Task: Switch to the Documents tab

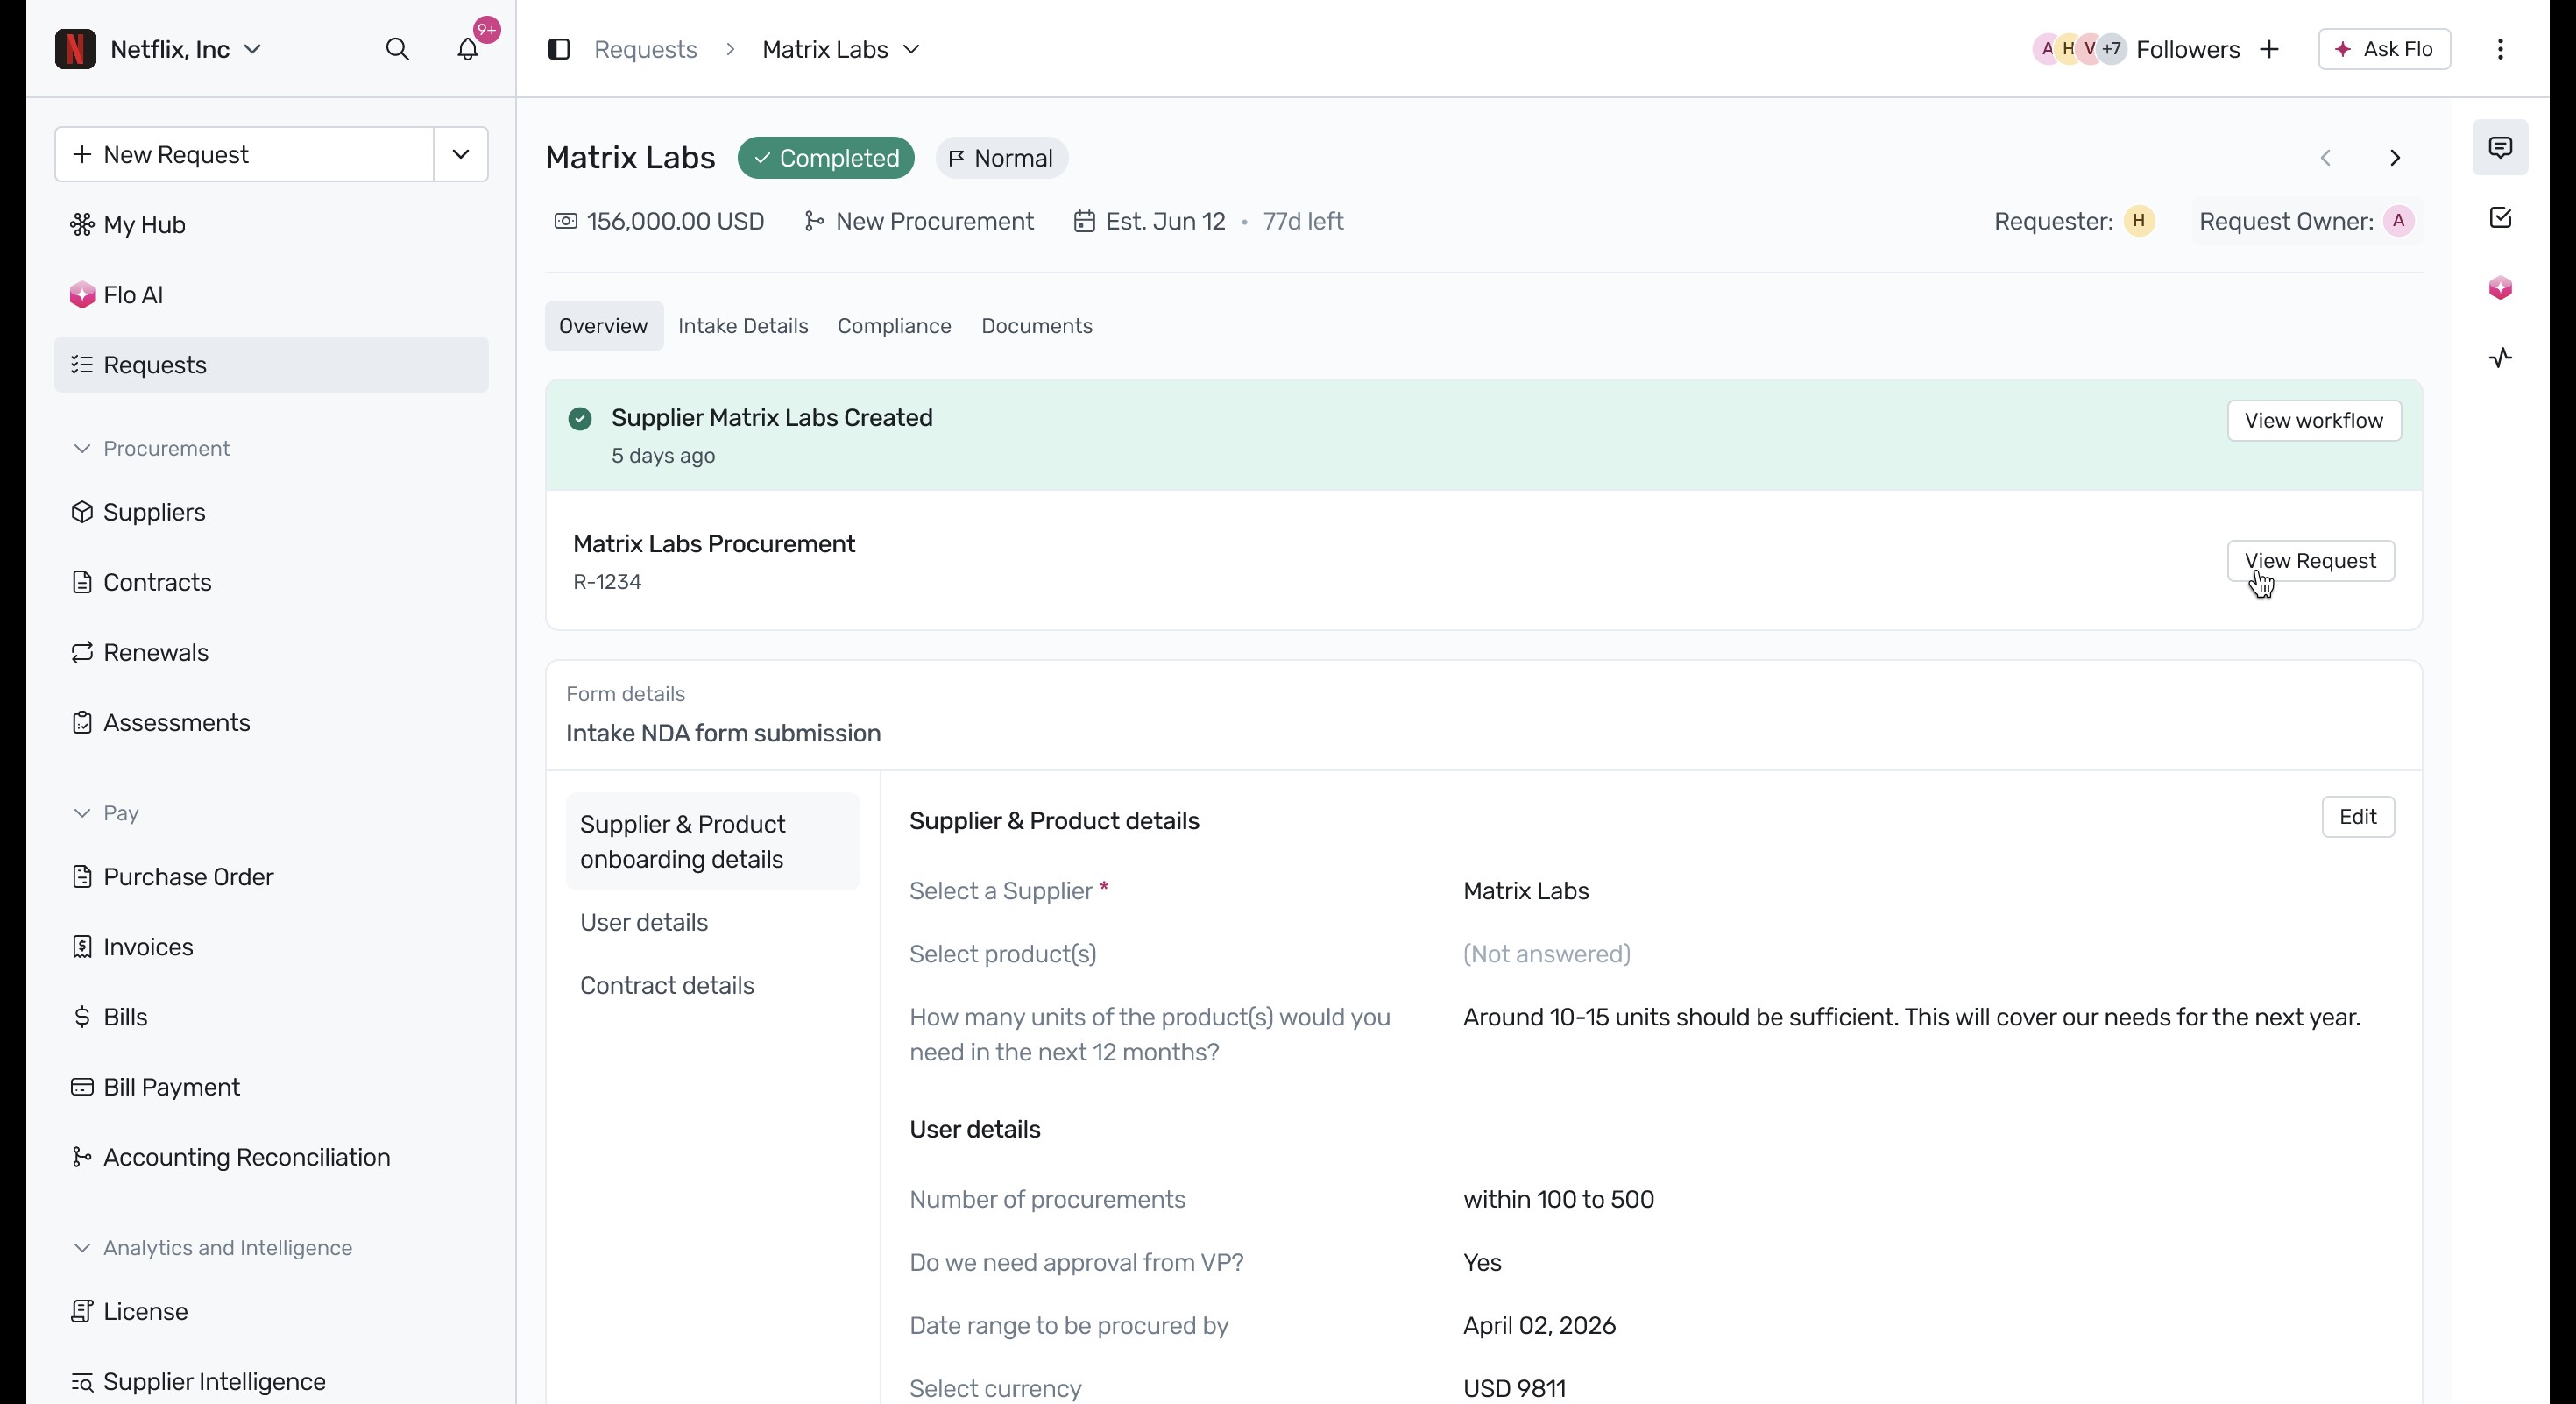Action: [1036, 326]
